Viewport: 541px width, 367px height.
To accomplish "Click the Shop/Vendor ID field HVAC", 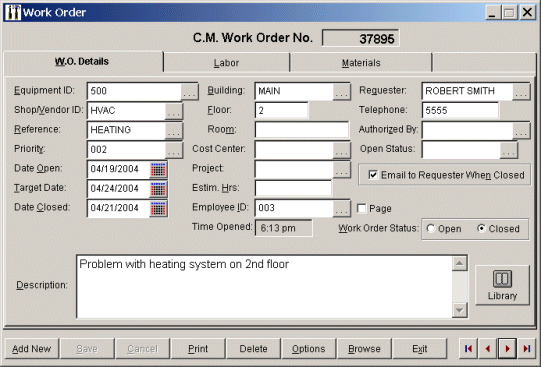I will [127, 111].
